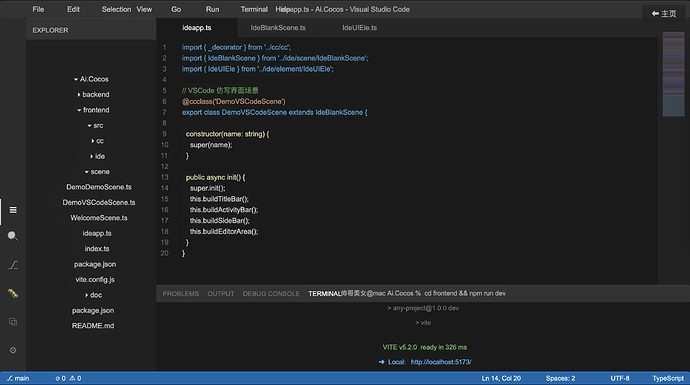Open the http://localhost:5173/ link

[x=441, y=362]
